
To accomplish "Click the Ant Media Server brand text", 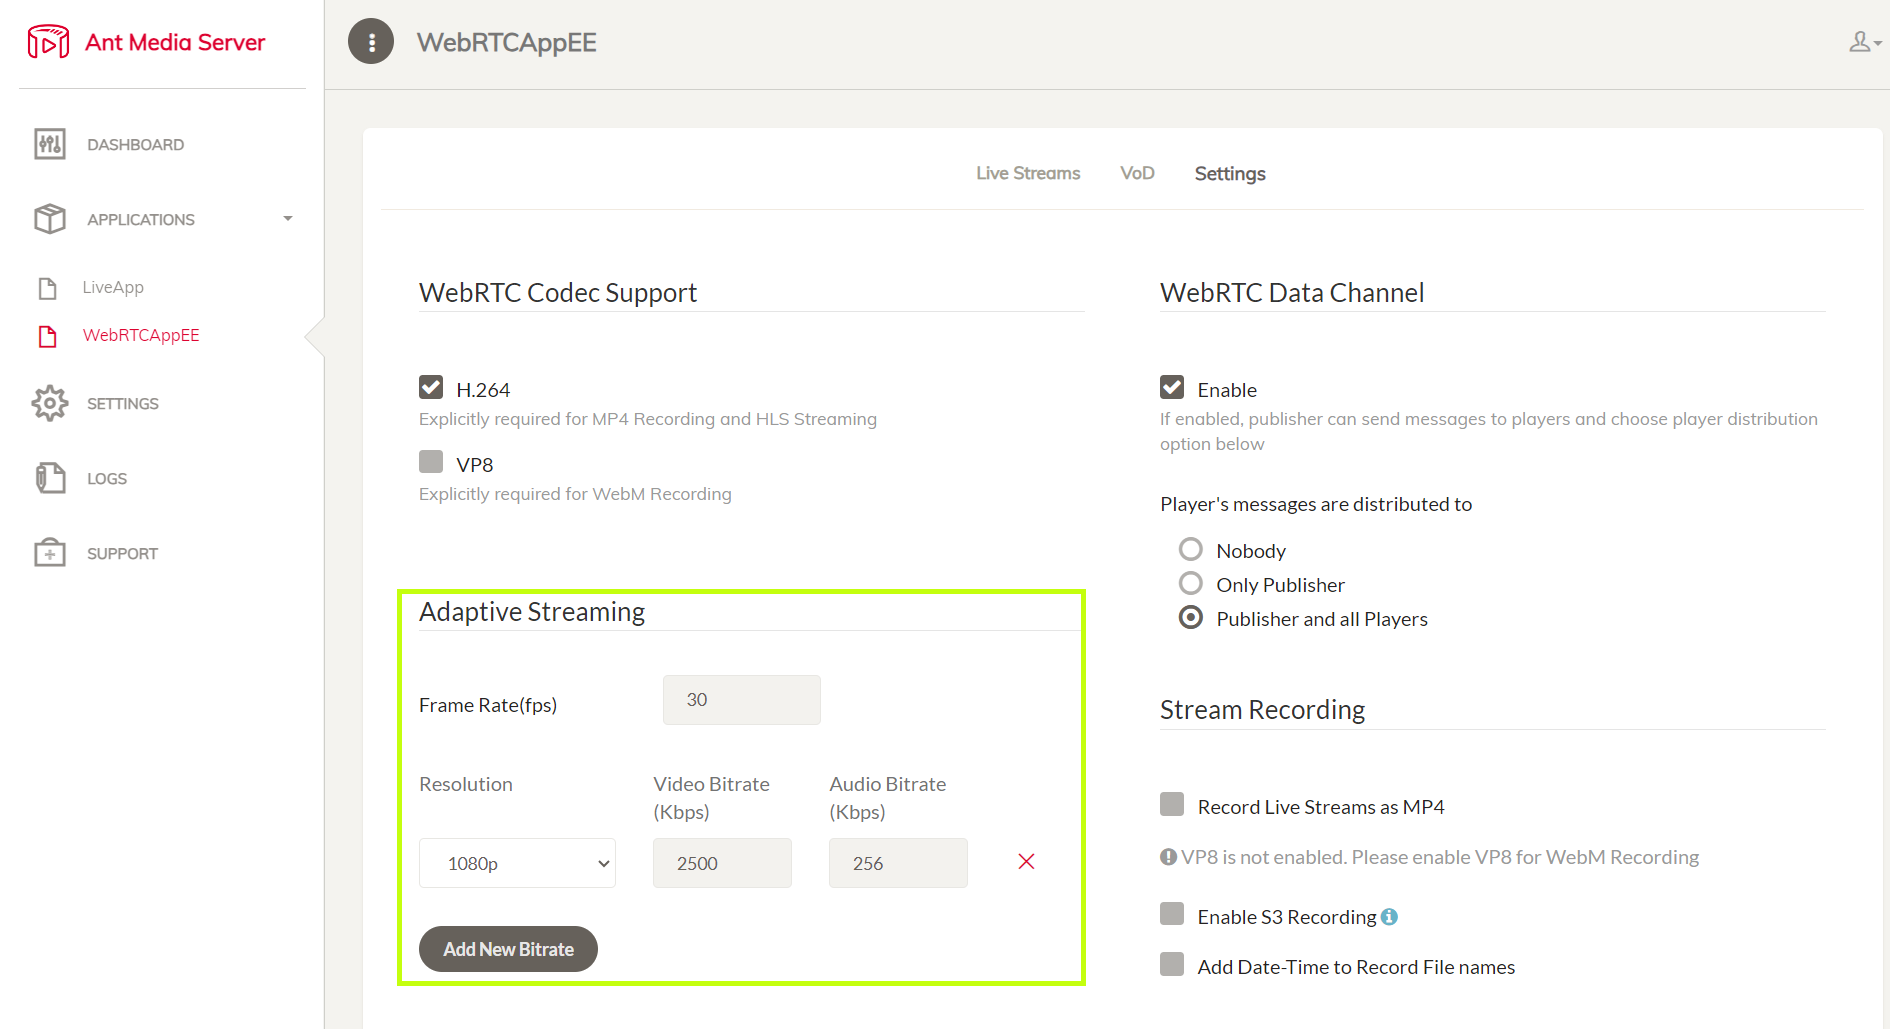I will (175, 42).
